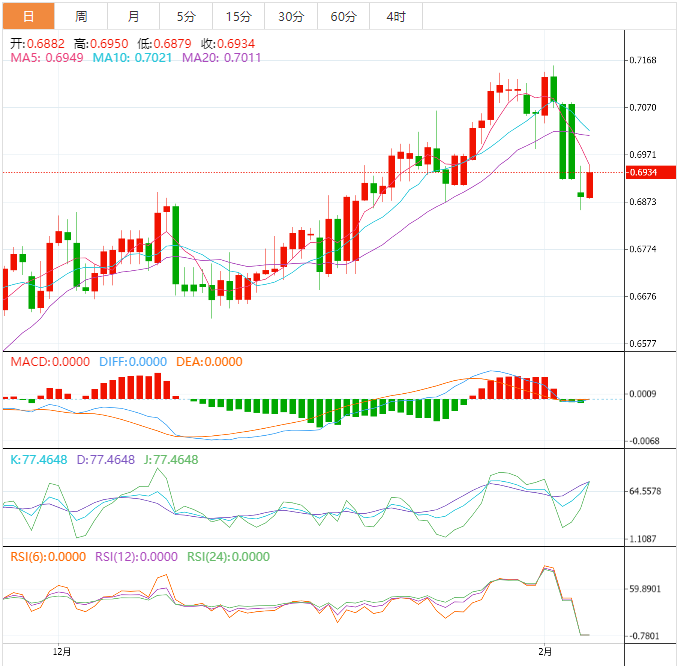Show the 30分 interval chart
The image size is (680, 666).
[x=291, y=16]
